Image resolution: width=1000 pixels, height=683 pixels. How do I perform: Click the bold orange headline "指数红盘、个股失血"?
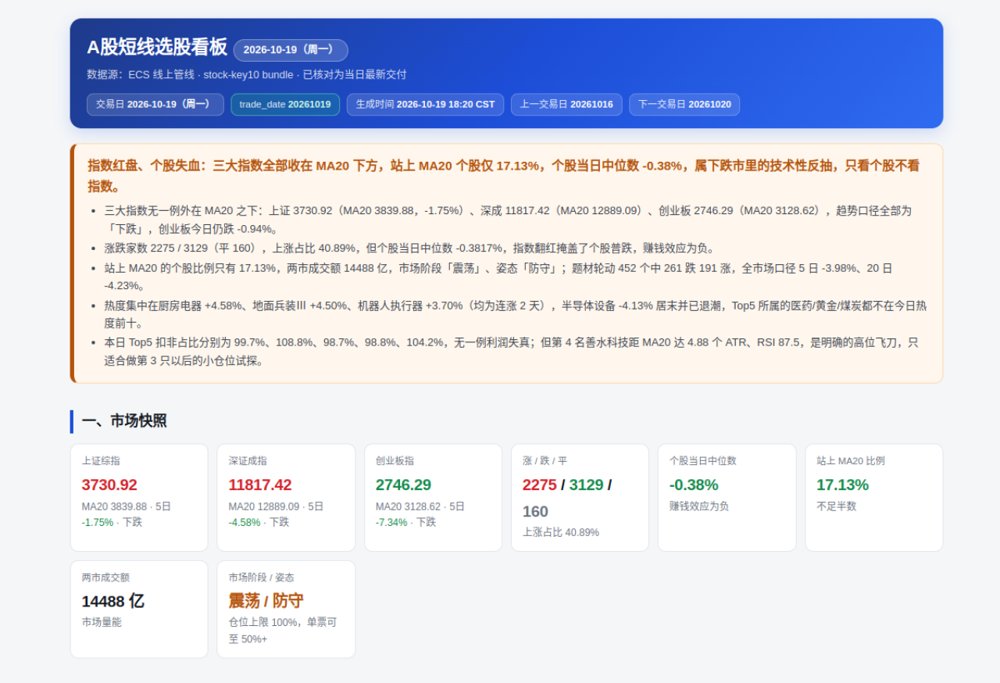point(503,175)
